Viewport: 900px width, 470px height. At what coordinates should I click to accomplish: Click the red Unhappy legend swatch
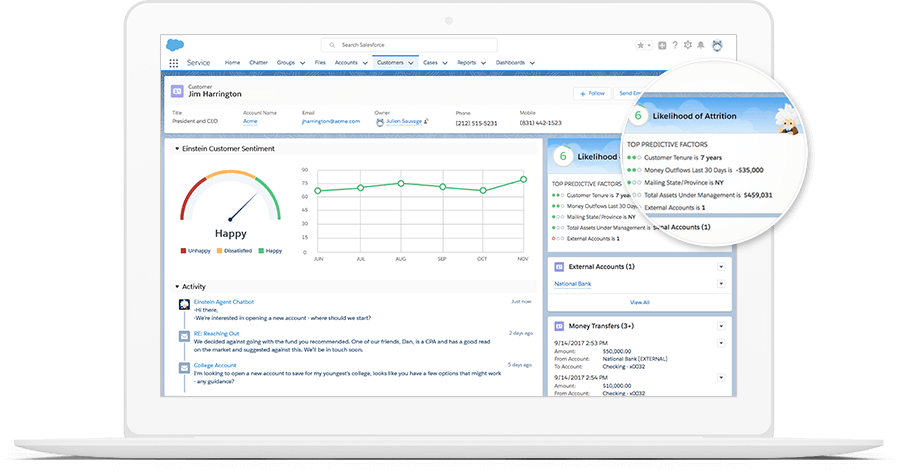click(183, 251)
